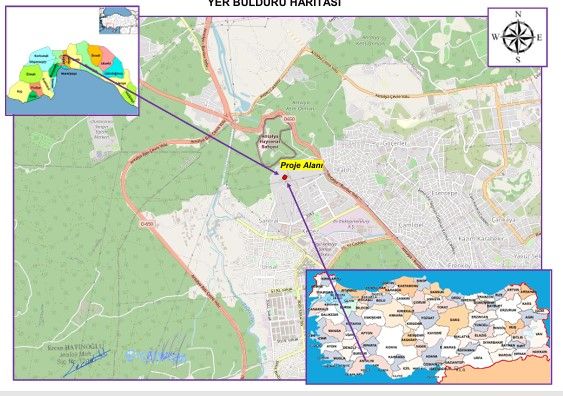The width and height of the screenshot is (563, 396).
Task: Open the Antalya districts inset map
Action: click(x=72, y=60)
